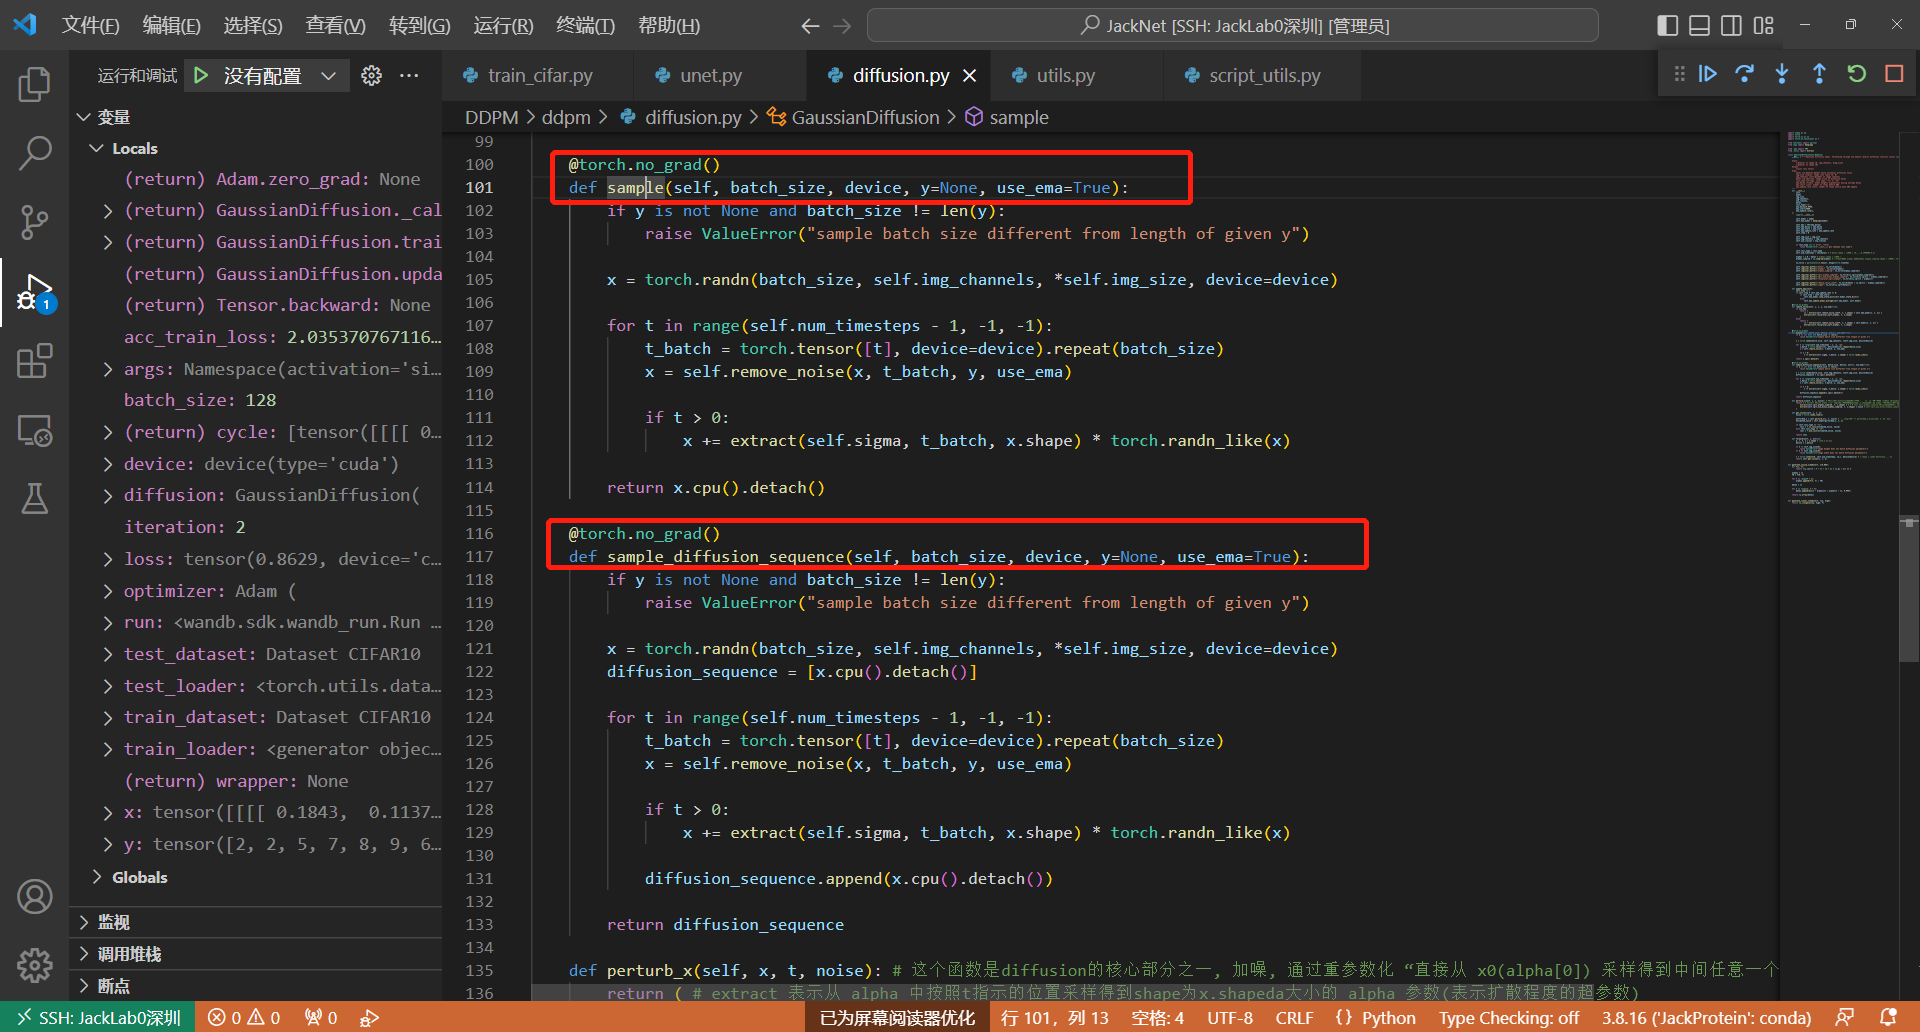Open notifications bell in status bar
Viewport: 1920px width, 1032px height.
tap(1888, 1018)
